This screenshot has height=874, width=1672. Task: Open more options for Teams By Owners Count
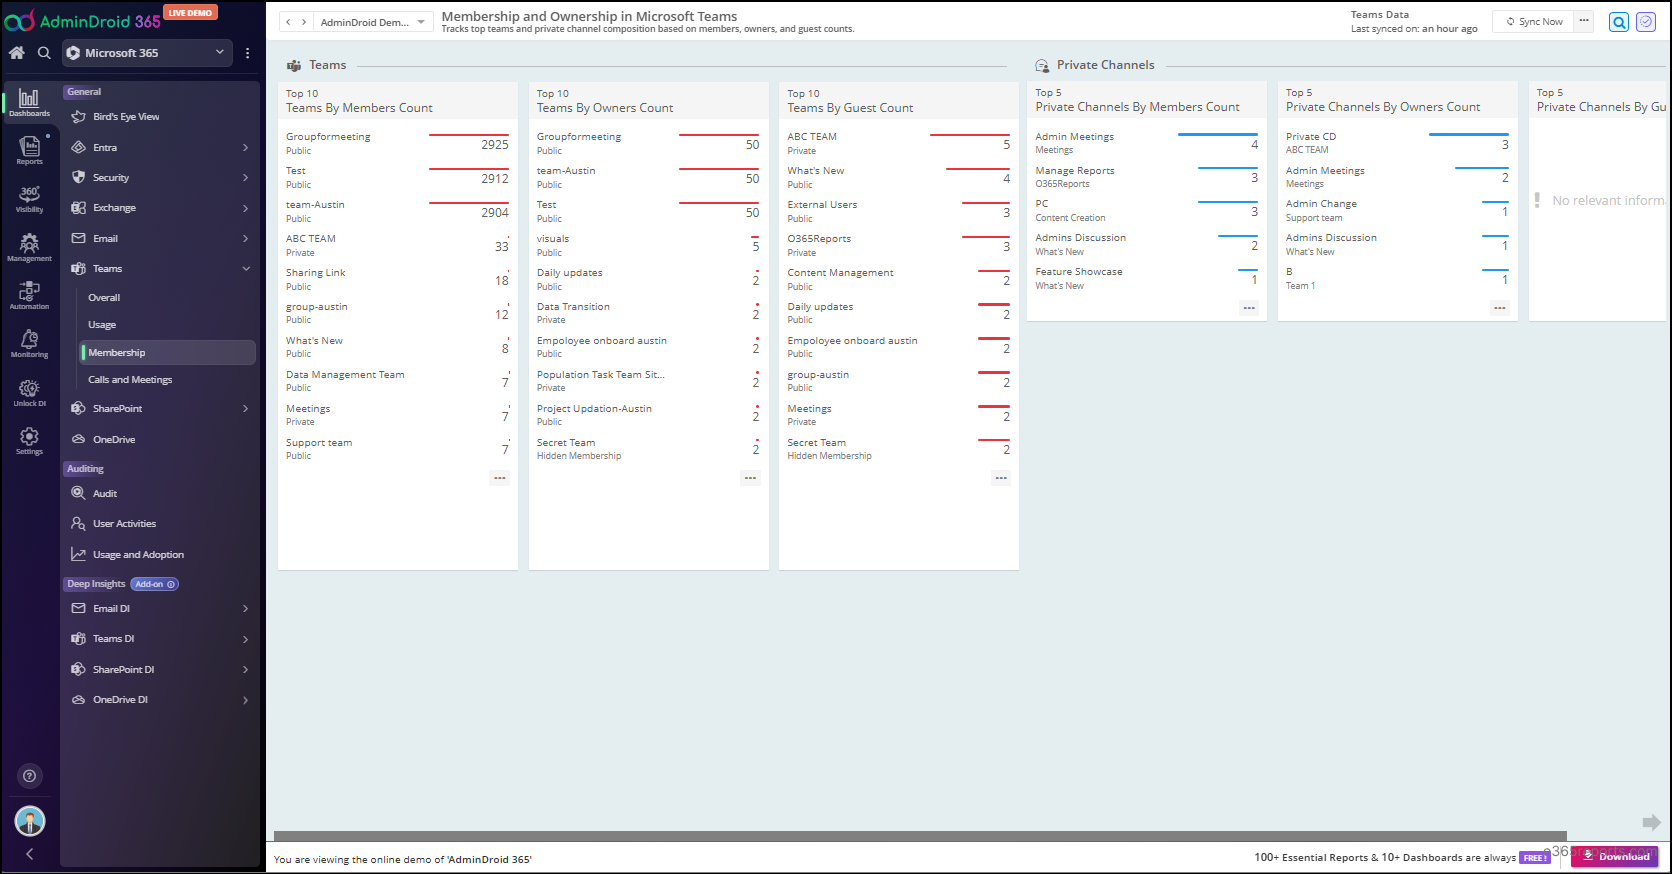(750, 478)
